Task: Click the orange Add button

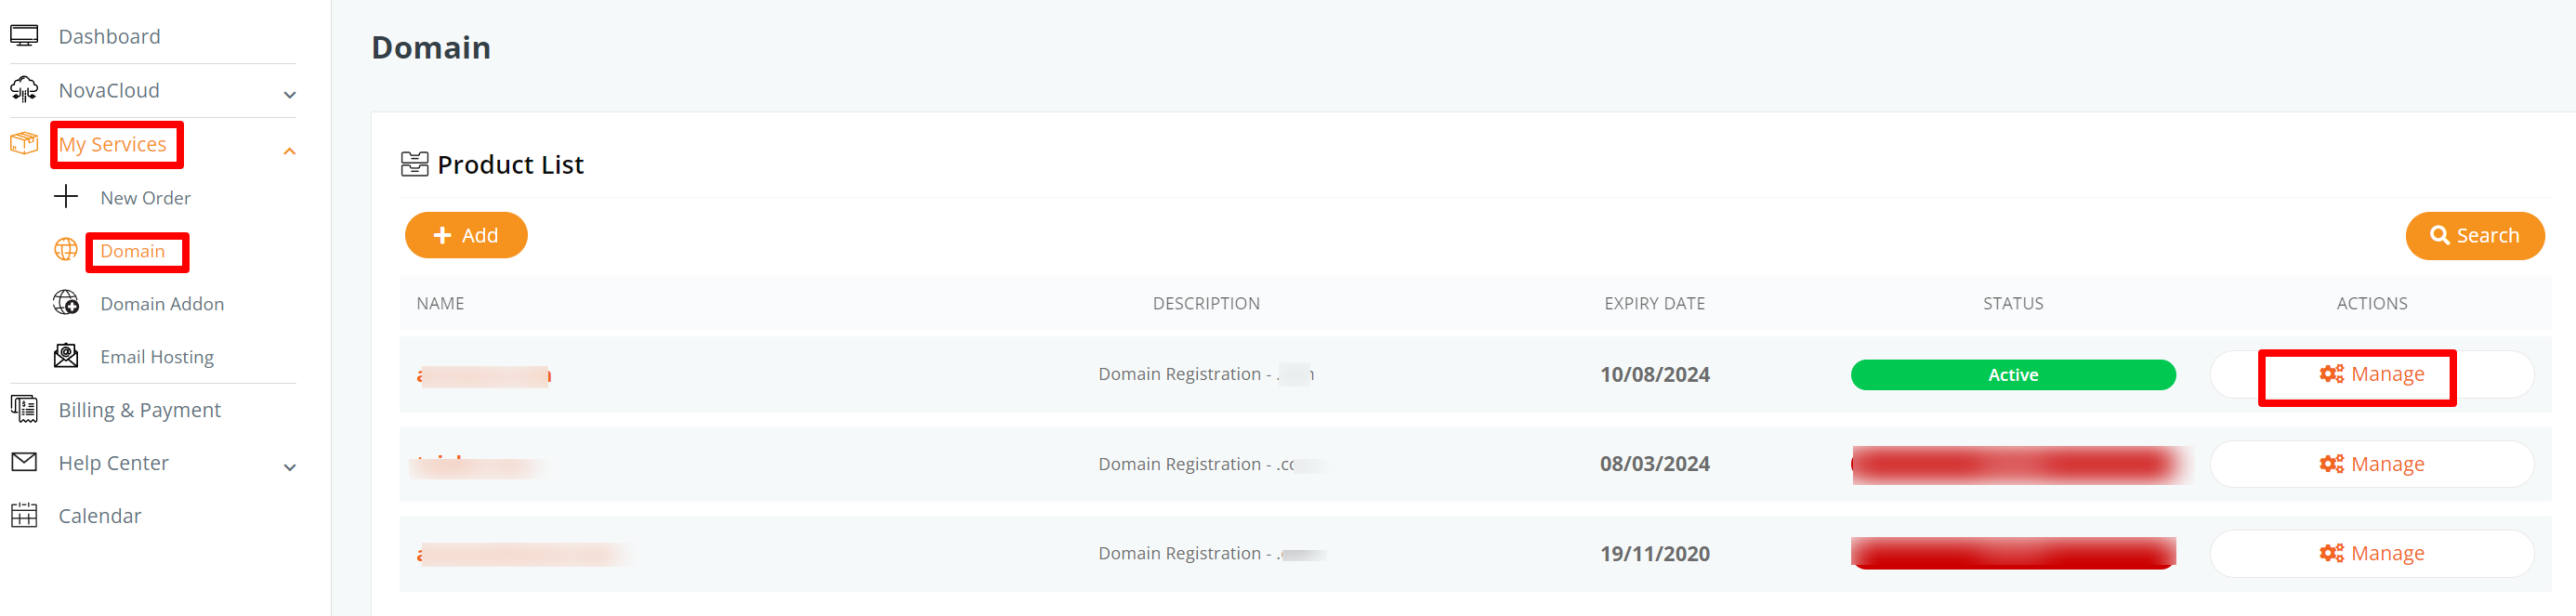Action: [466, 235]
